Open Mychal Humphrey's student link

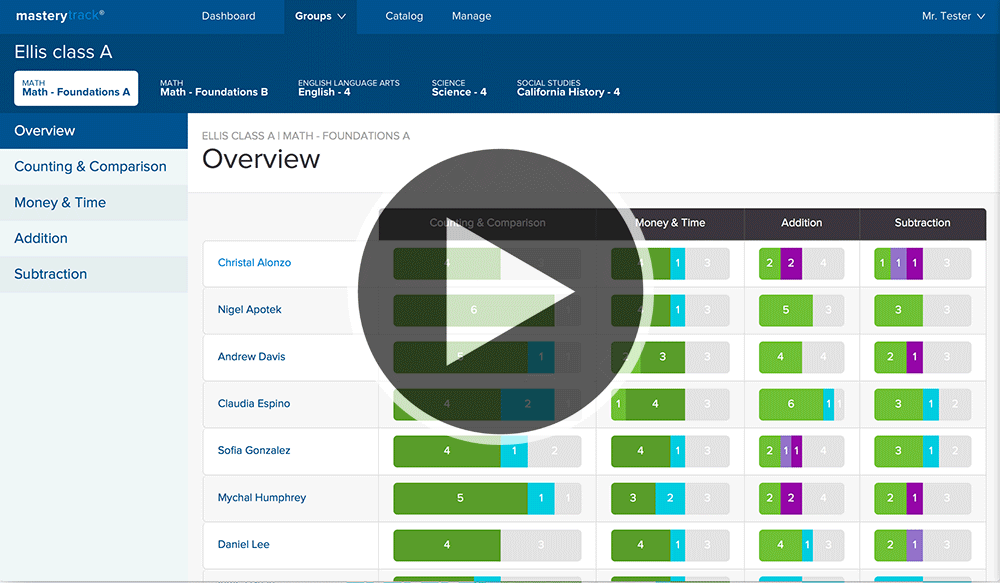pos(262,498)
